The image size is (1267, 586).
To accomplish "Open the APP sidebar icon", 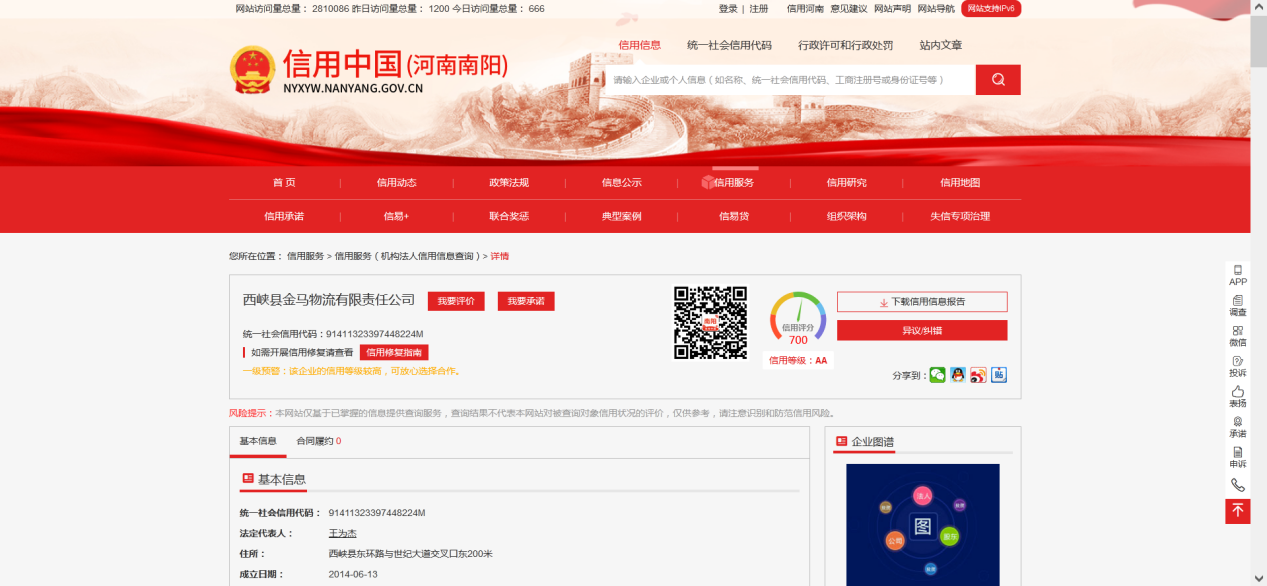I will pyautogui.click(x=1238, y=276).
